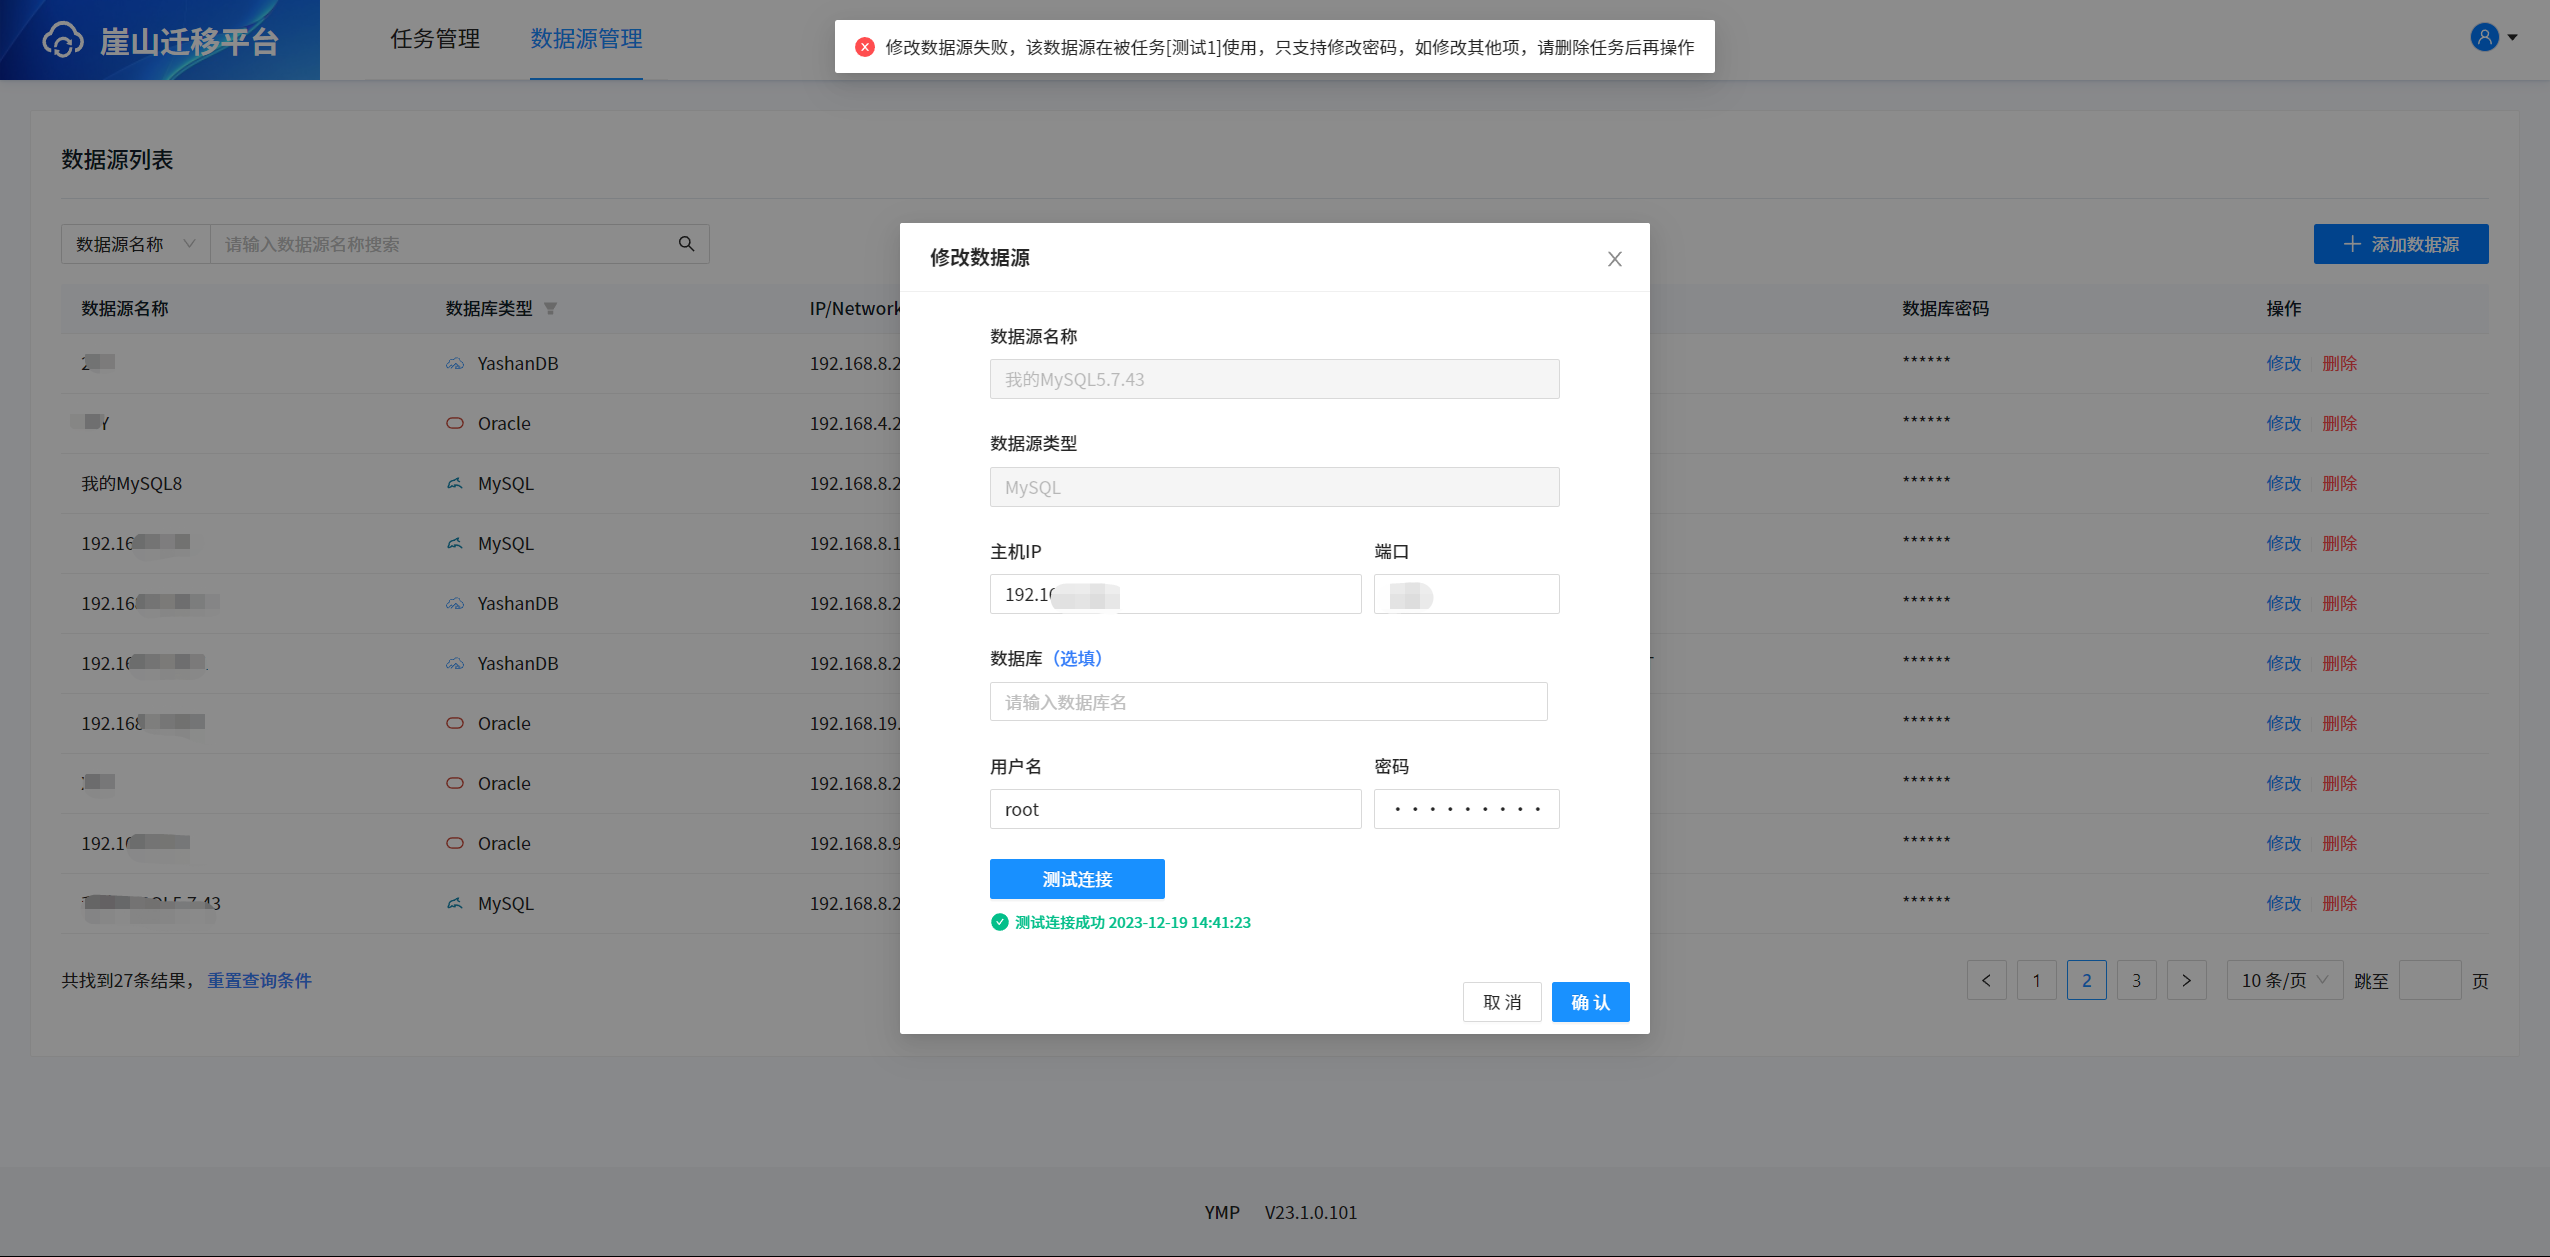This screenshot has width=2550, height=1257.
Task: Go to the next page arrow
Action: [x=2187, y=980]
